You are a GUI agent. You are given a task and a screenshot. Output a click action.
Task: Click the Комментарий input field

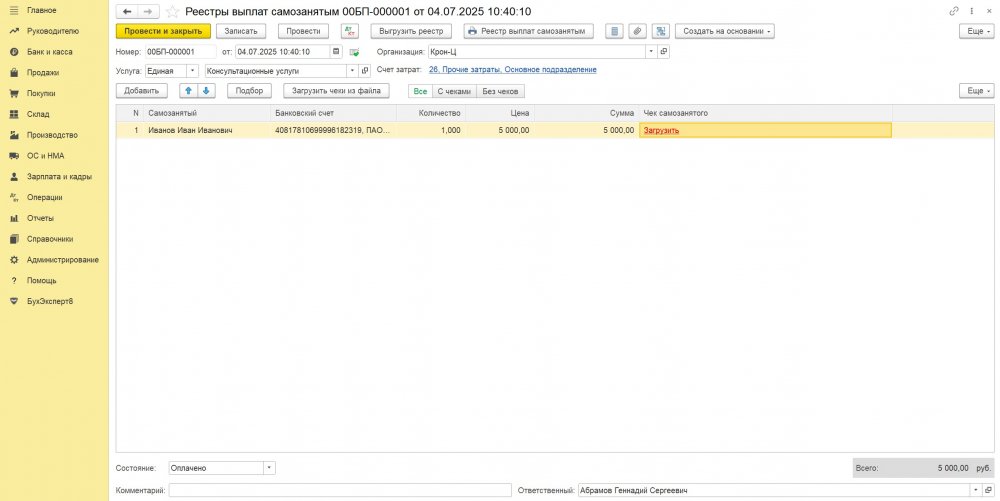pyautogui.click(x=340, y=491)
